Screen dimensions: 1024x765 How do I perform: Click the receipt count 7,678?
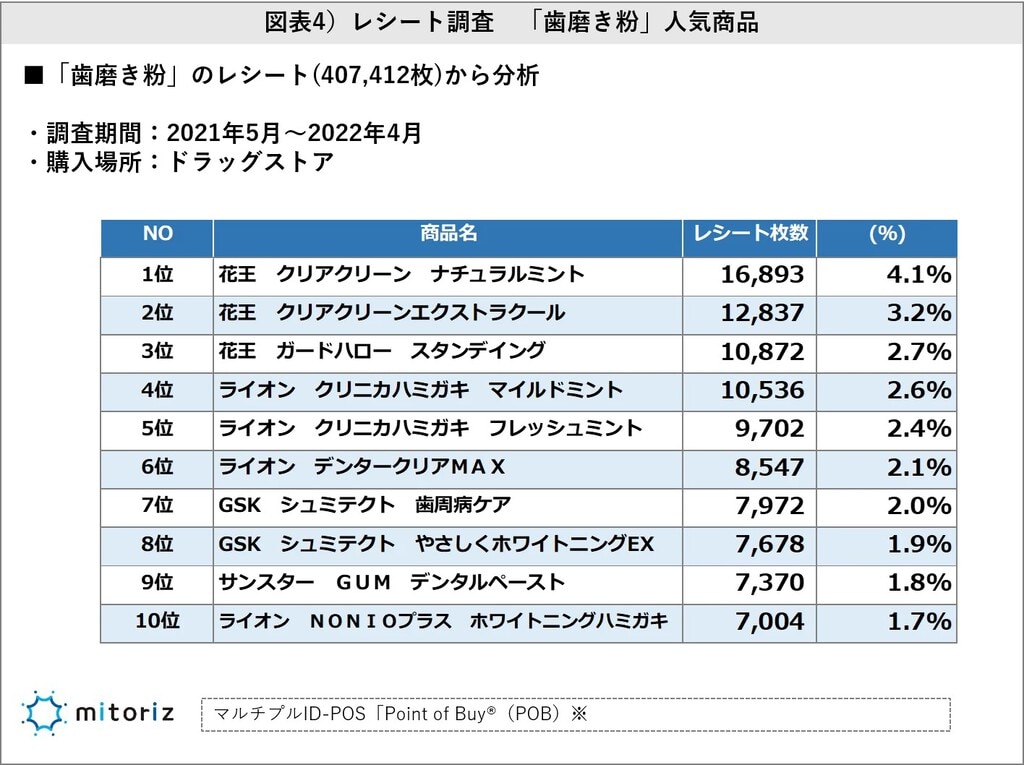click(769, 544)
